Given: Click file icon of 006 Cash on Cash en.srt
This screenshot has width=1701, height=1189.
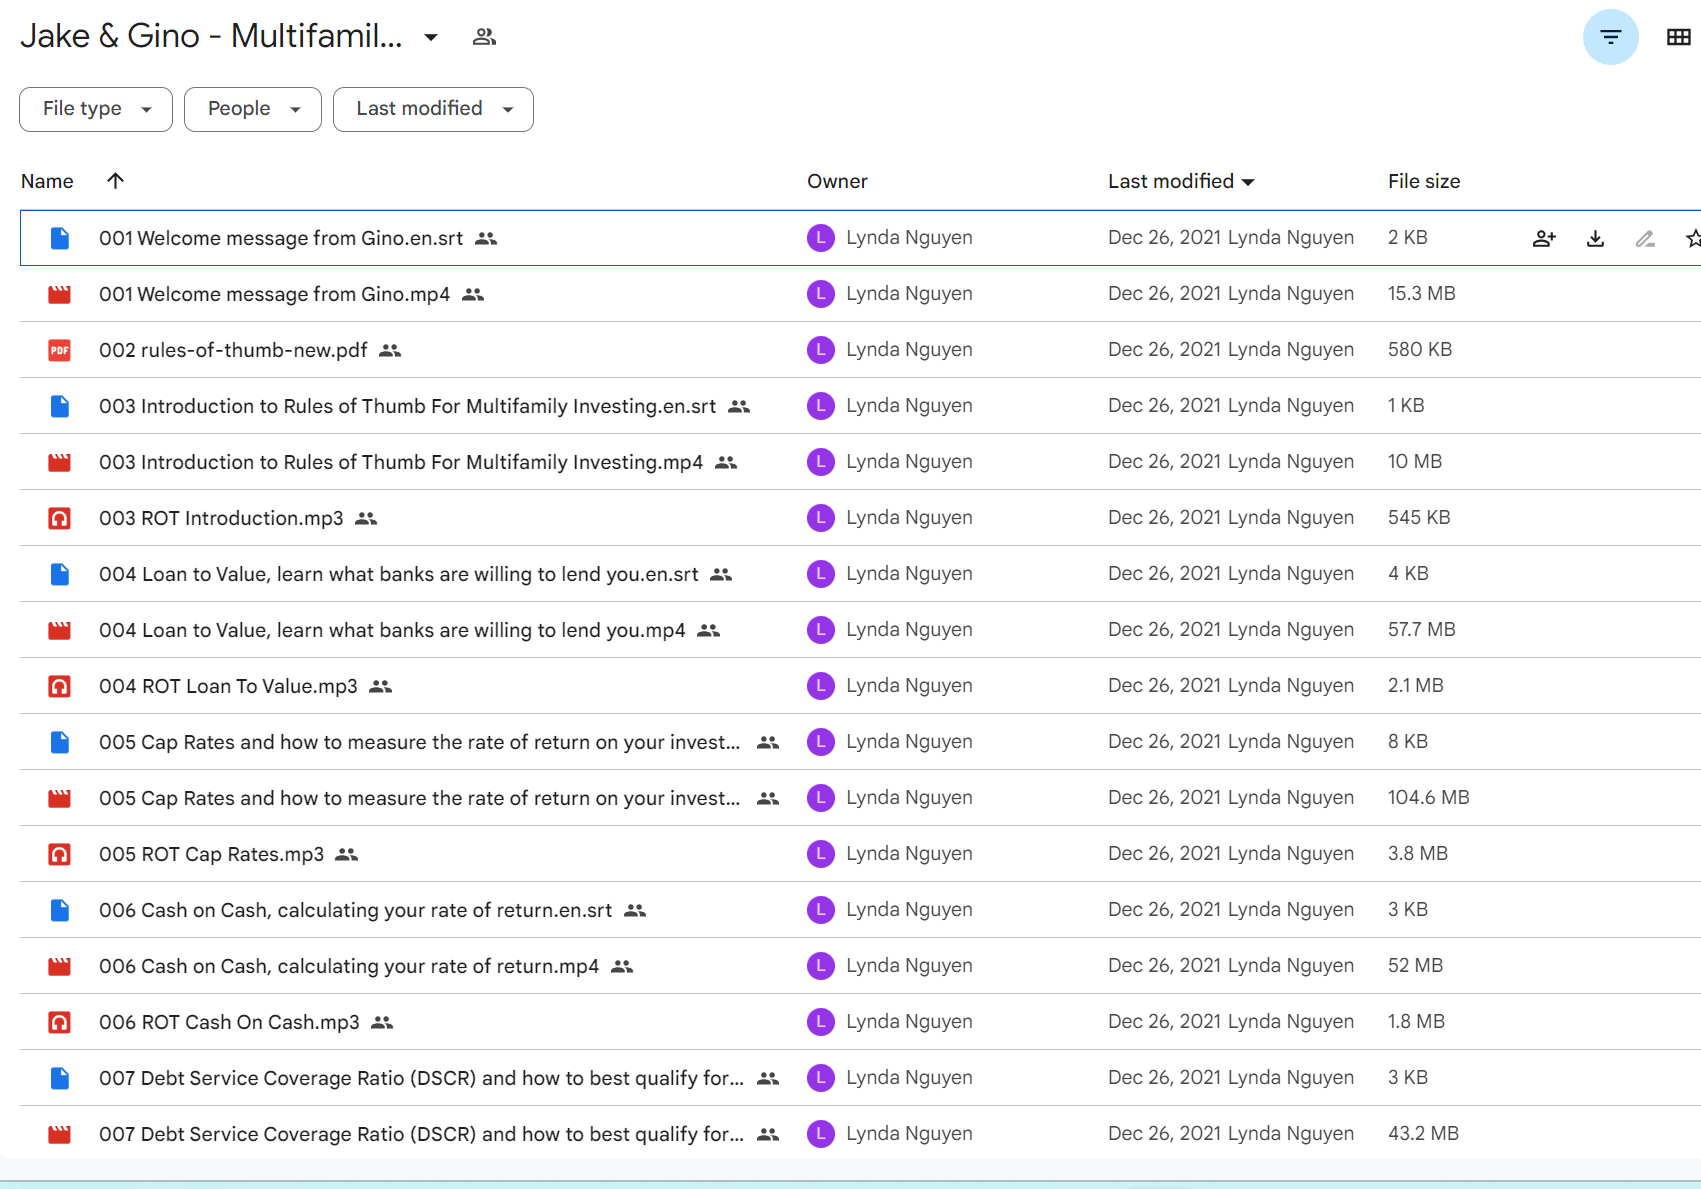Looking at the screenshot, I should (60, 910).
